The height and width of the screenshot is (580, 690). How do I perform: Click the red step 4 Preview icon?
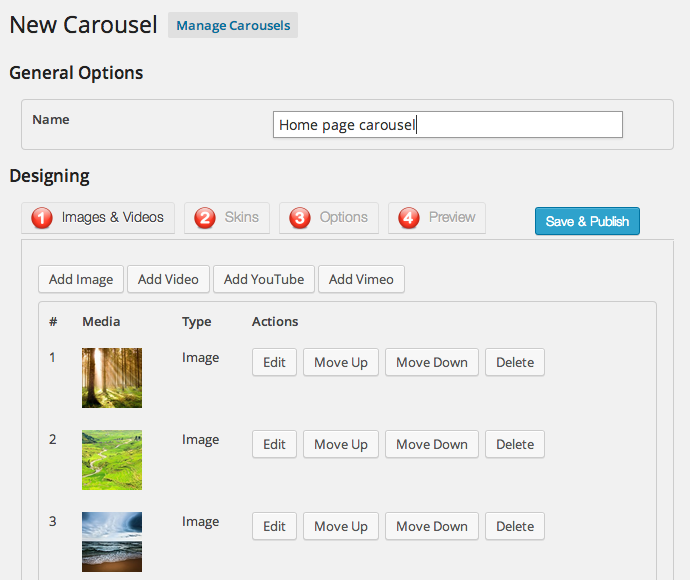click(x=408, y=218)
